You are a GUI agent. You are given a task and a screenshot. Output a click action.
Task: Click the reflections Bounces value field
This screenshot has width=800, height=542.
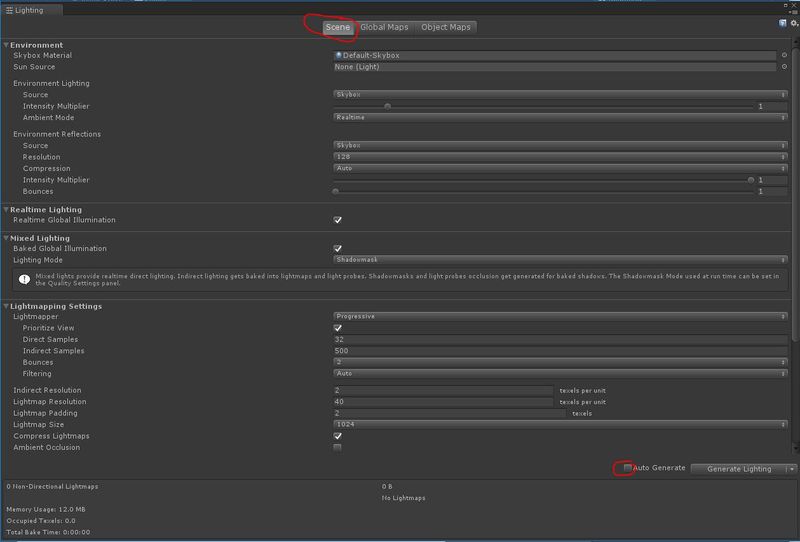tap(772, 192)
